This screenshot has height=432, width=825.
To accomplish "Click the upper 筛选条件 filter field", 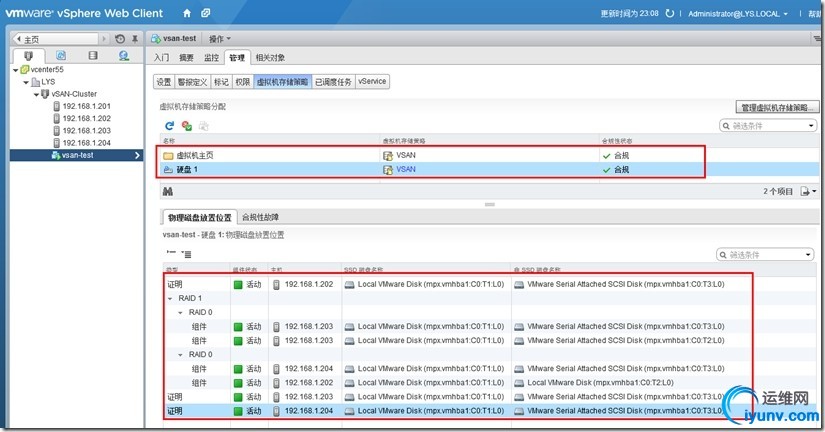I will click(x=768, y=126).
